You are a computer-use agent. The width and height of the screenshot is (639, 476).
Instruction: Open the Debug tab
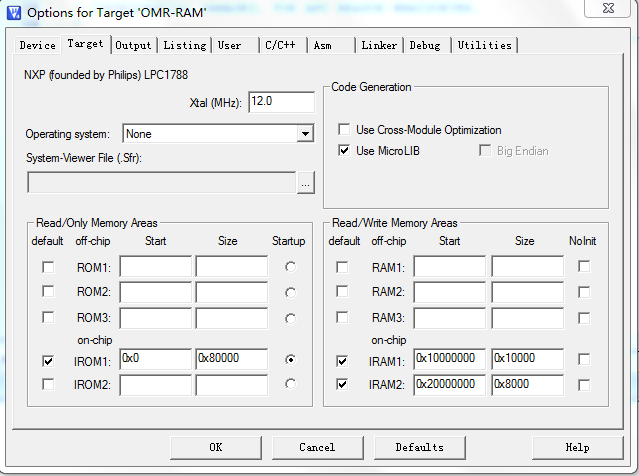(425, 45)
